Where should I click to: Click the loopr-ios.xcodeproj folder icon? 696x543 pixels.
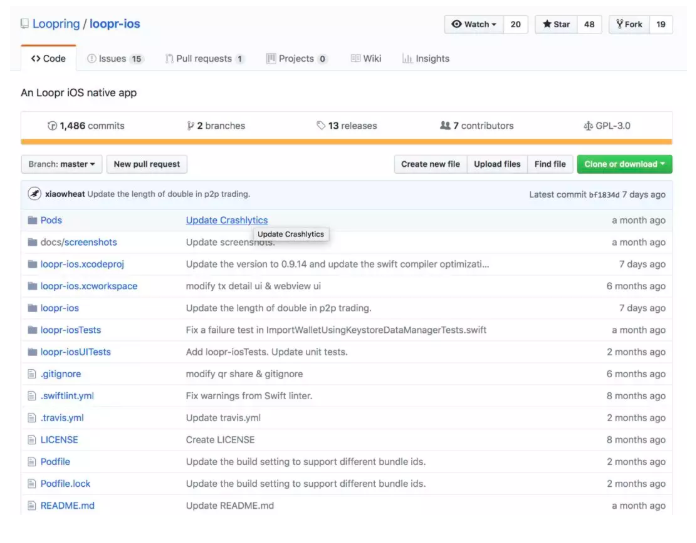click(32, 264)
